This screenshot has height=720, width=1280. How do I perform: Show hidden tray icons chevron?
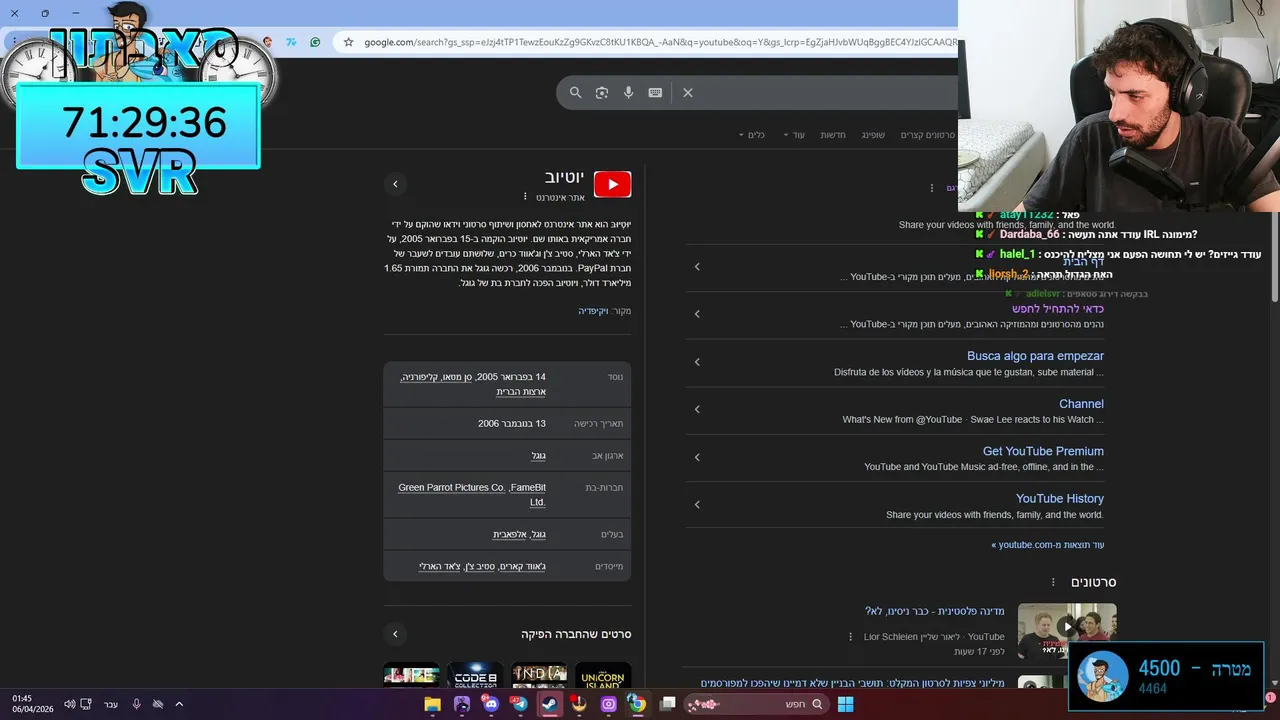coord(179,704)
